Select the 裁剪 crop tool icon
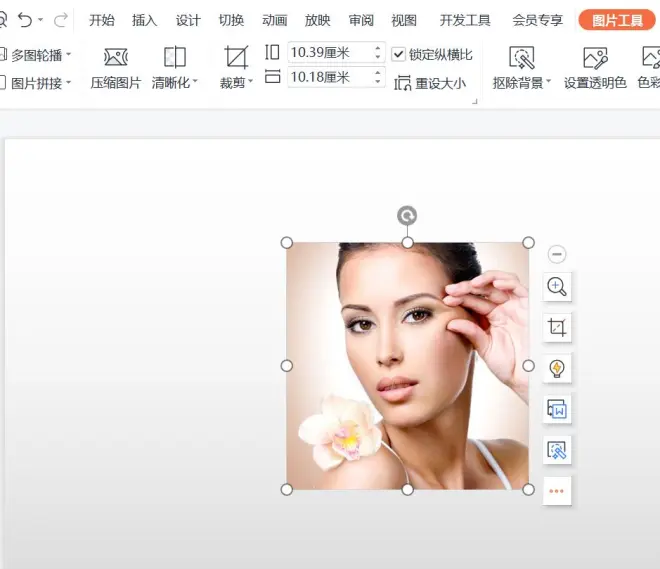The image size is (660, 569). (236, 58)
